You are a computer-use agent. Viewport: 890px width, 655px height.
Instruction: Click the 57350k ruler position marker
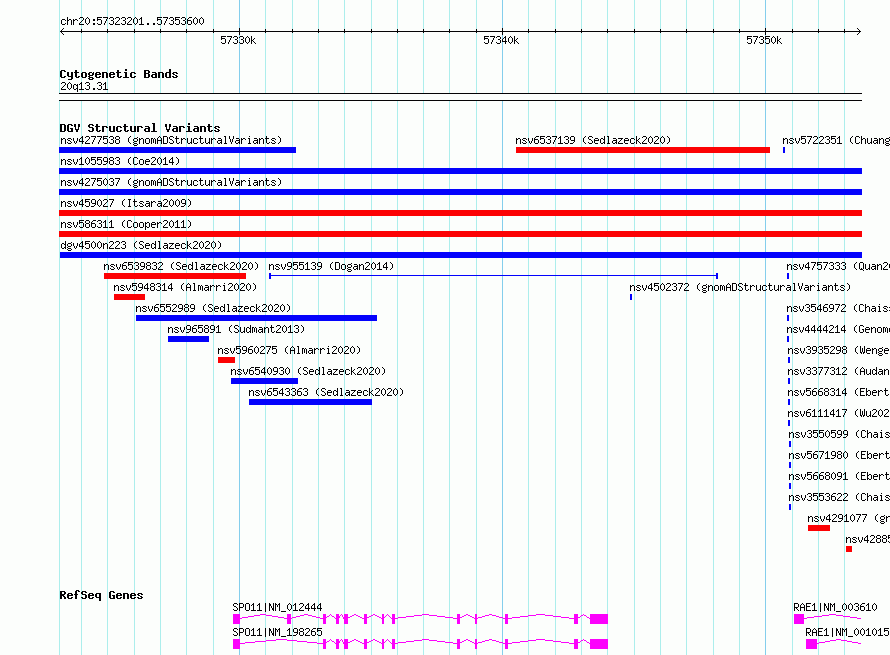tap(764, 40)
